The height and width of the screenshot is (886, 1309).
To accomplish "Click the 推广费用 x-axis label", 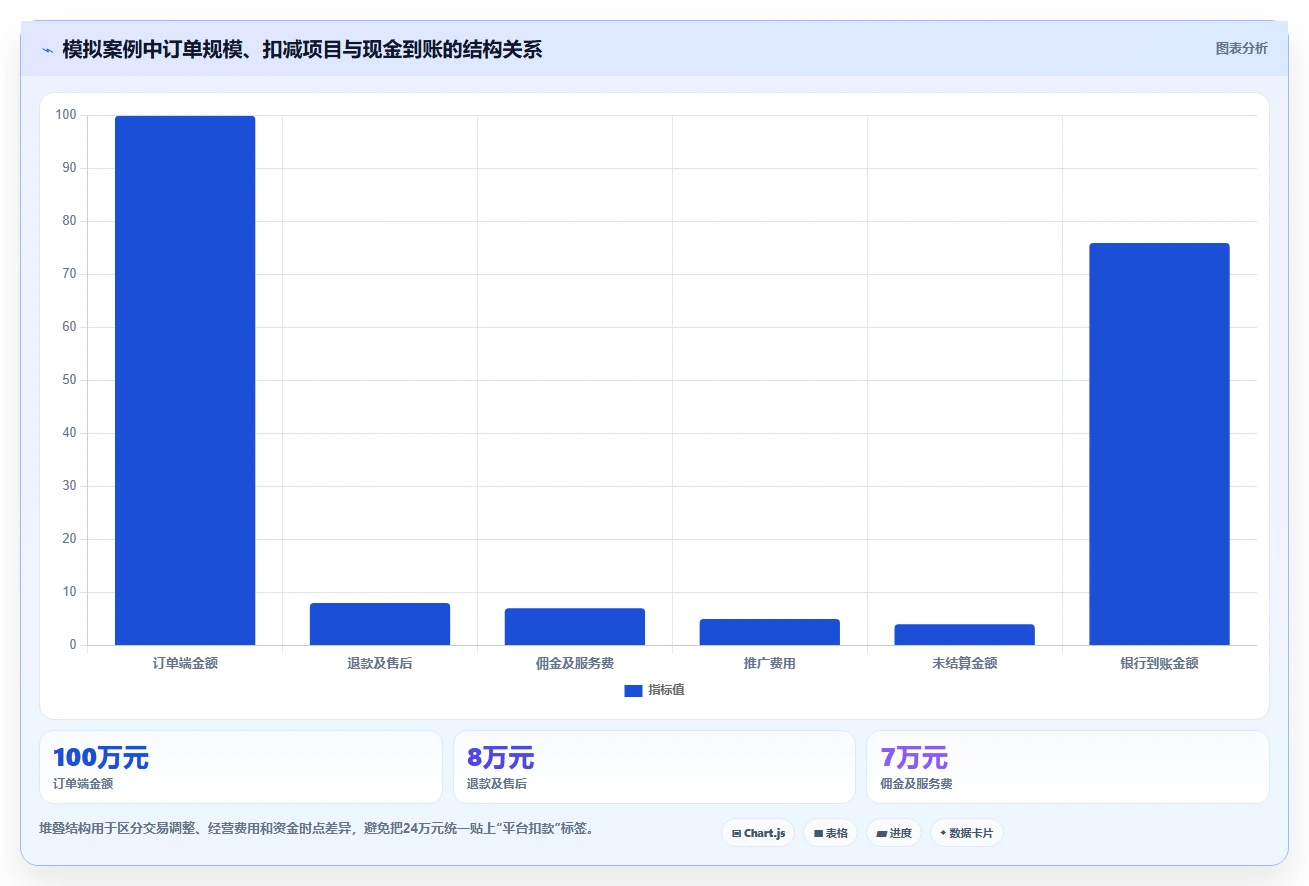I will click(x=770, y=663).
